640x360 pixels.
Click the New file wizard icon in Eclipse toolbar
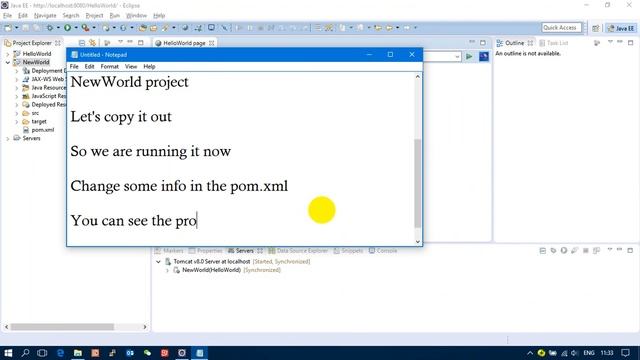pos(8,28)
